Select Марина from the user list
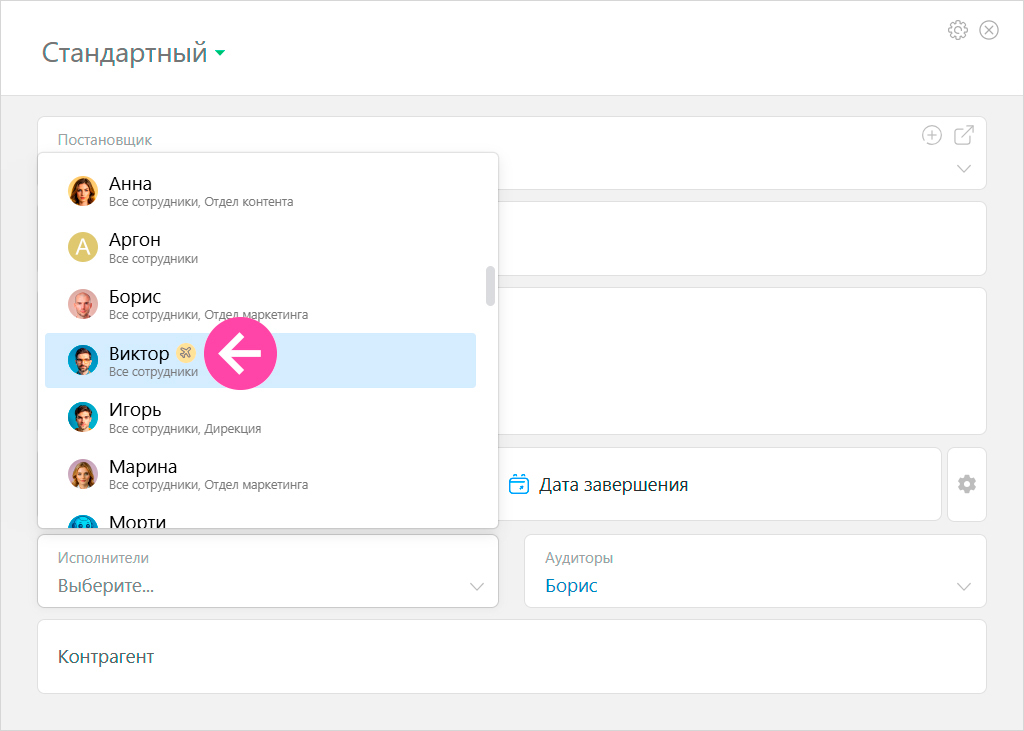The image size is (1024, 731). [x=260, y=474]
